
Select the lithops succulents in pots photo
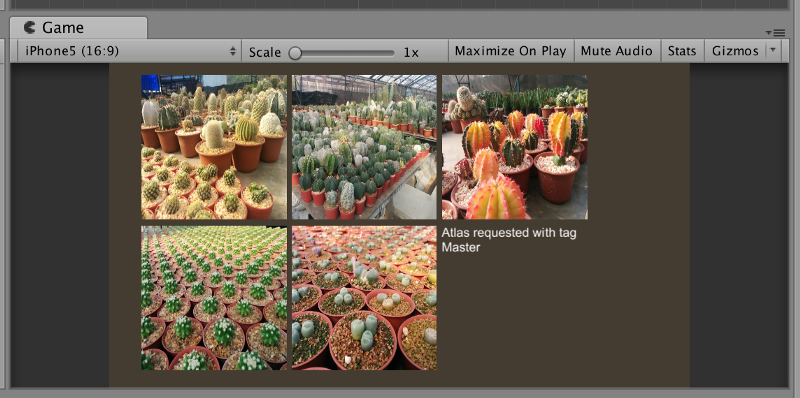click(x=364, y=298)
